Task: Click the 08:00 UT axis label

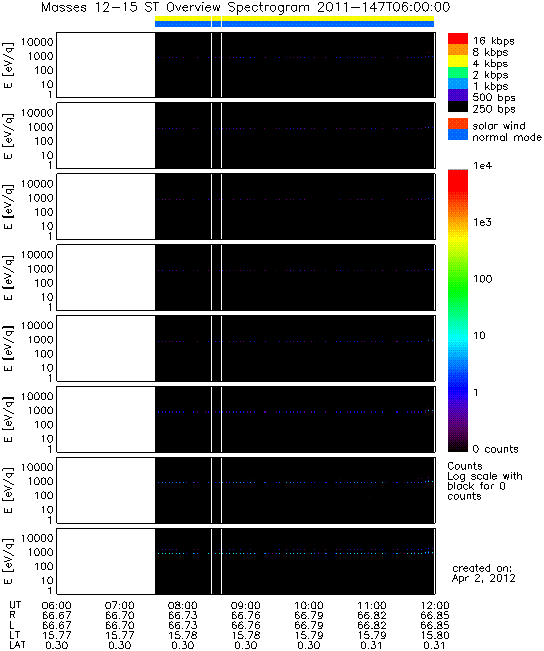Action: [182, 606]
